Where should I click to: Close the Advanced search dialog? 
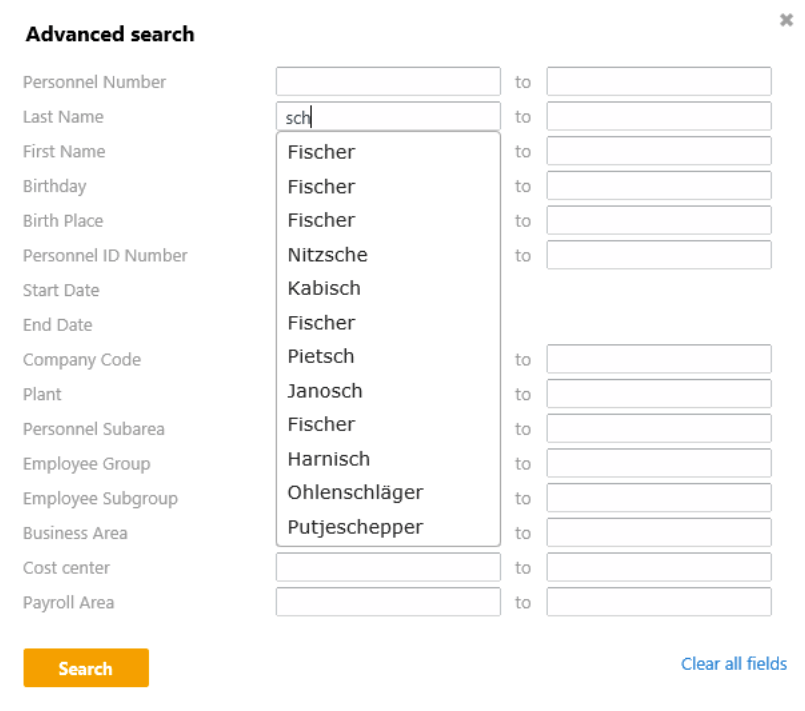pos(786,20)
